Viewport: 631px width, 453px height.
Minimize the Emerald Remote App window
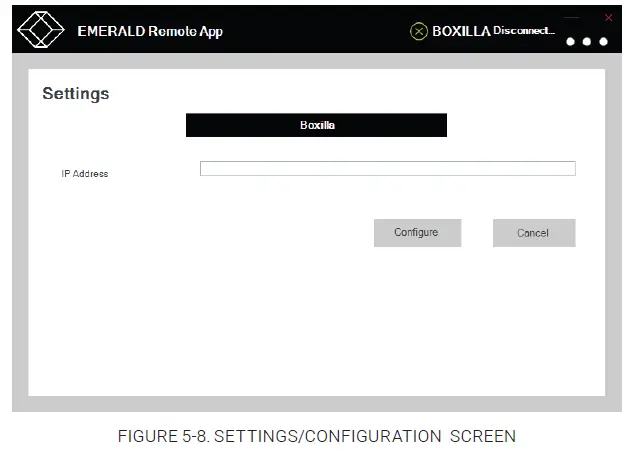(x=571, y=18)
